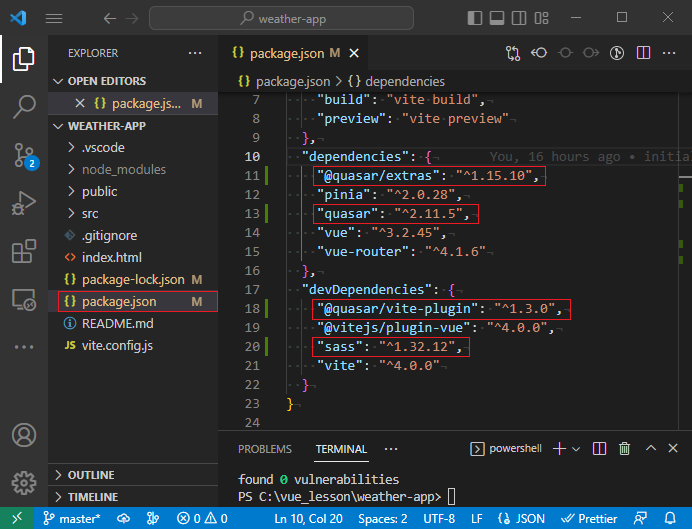Screen dimensions: 692x529
Task: Change indentation Spaces: 2 setting
Action: pos(383,518)
